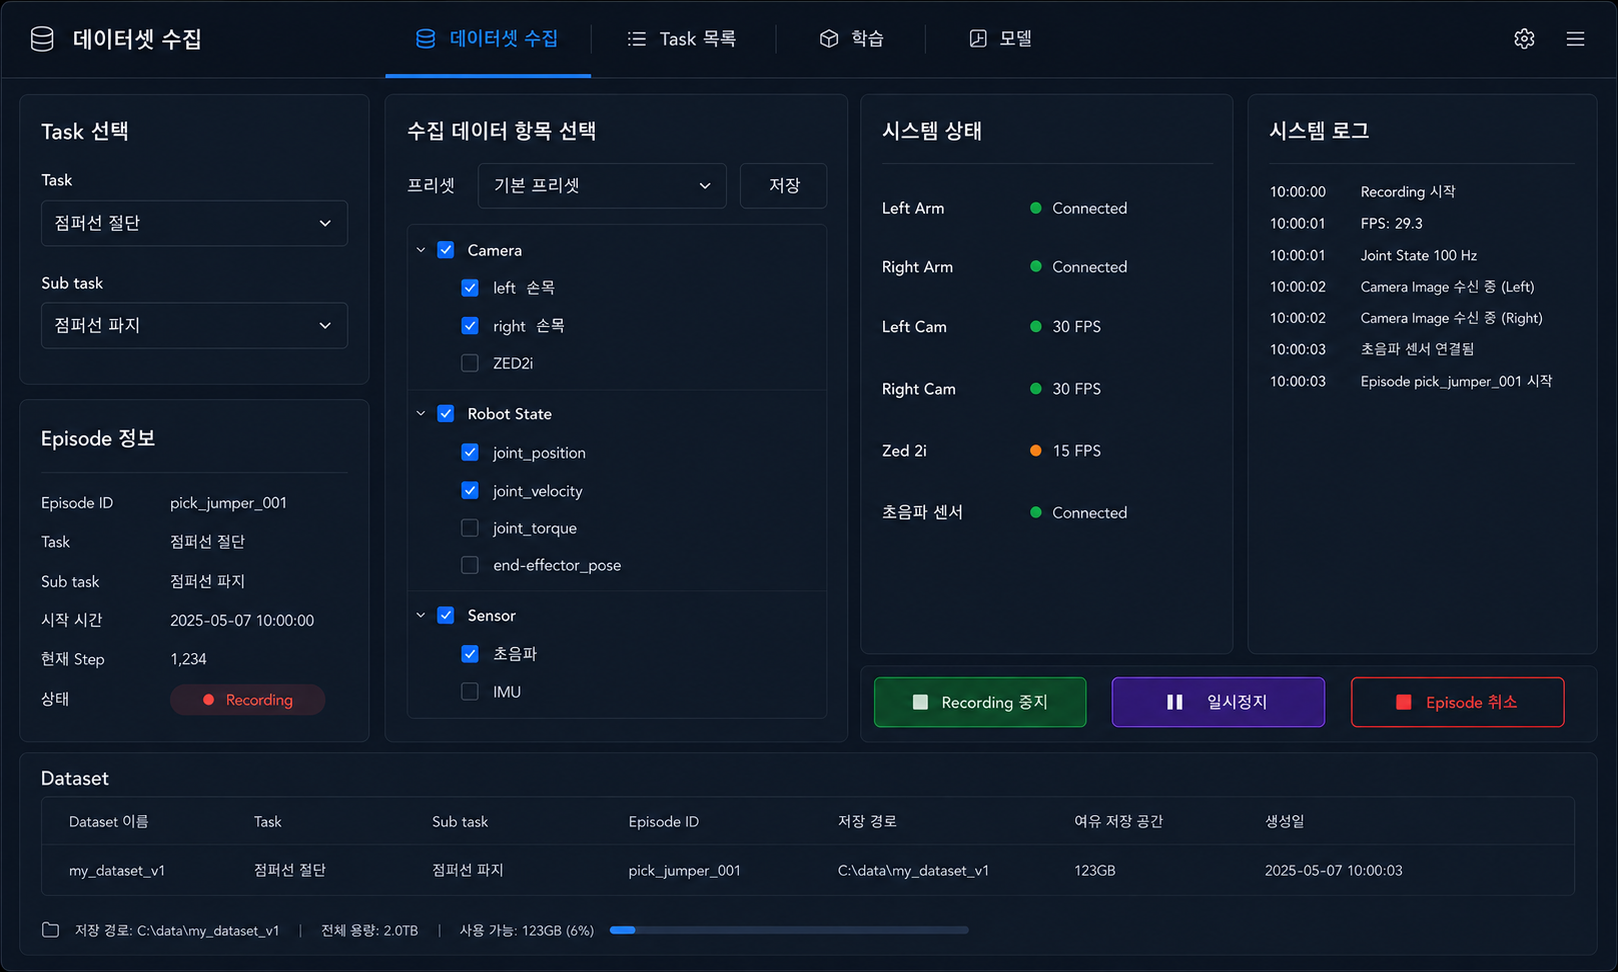1618x972 pixels.
Task: Go to the 학습 tab
Action: click(852, 39)
